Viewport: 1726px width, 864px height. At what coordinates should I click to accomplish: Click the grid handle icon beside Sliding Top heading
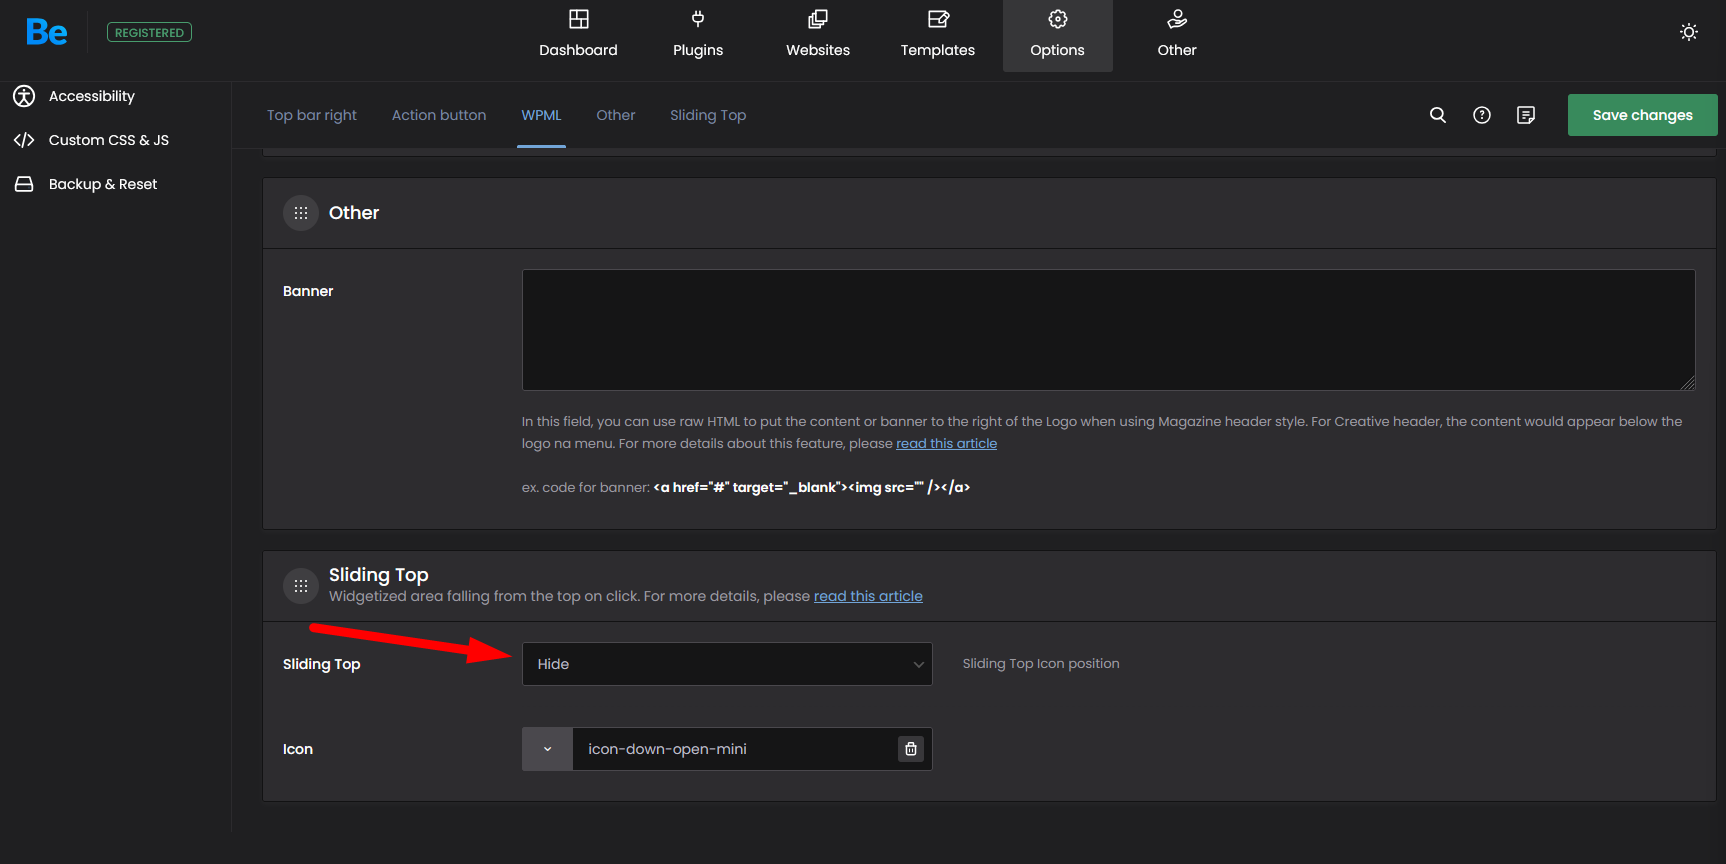(301, 586)
